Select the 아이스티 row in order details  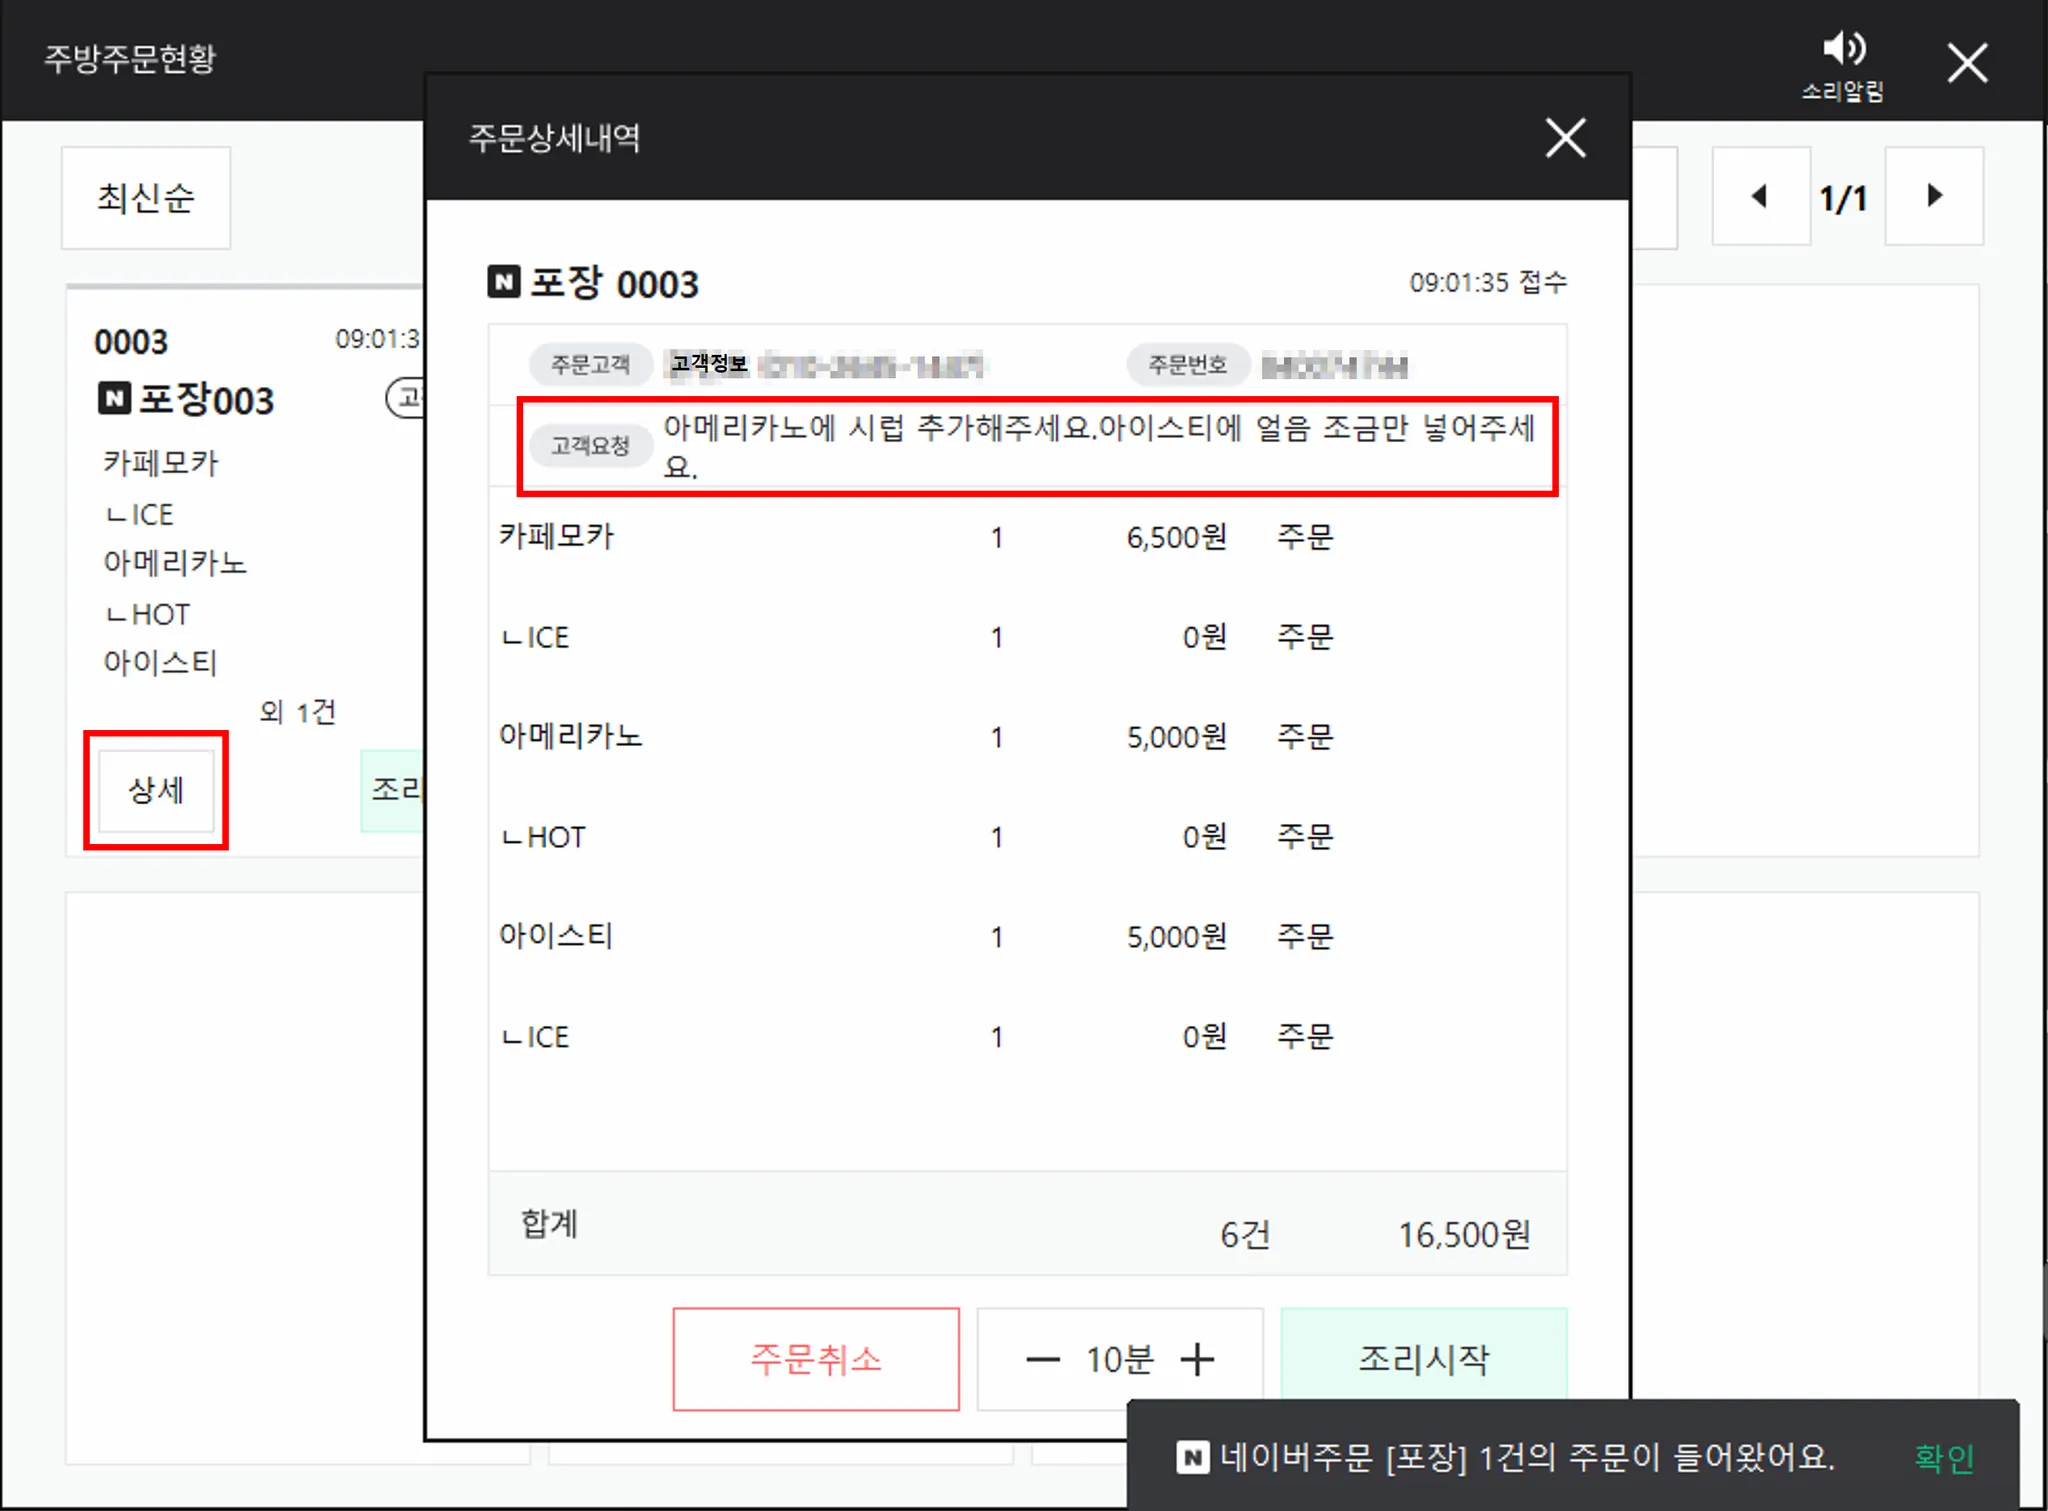pyautogui.click(x=556, y=936)
